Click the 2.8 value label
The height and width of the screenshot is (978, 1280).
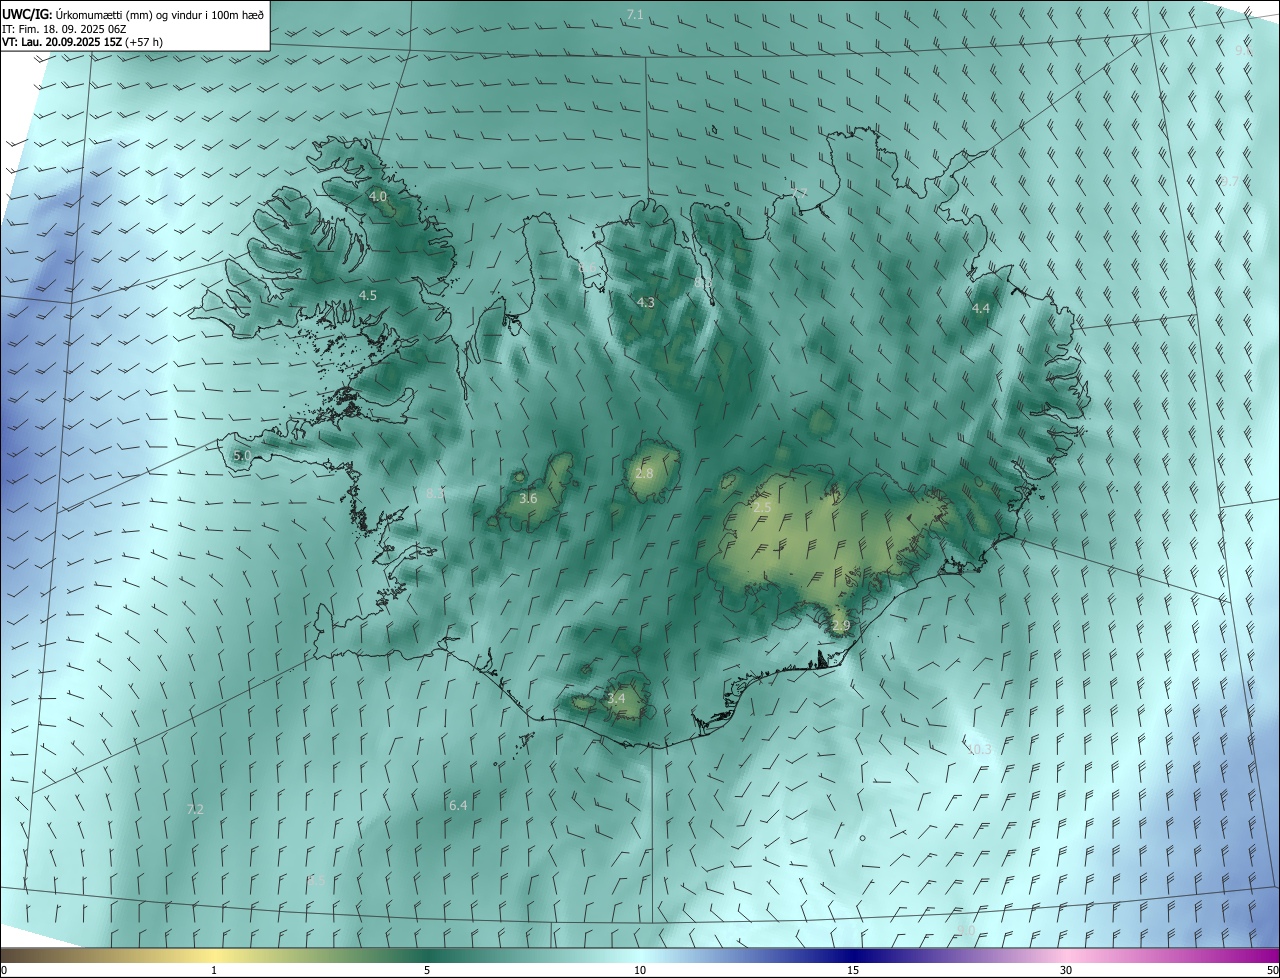click(x=644, y=473)
